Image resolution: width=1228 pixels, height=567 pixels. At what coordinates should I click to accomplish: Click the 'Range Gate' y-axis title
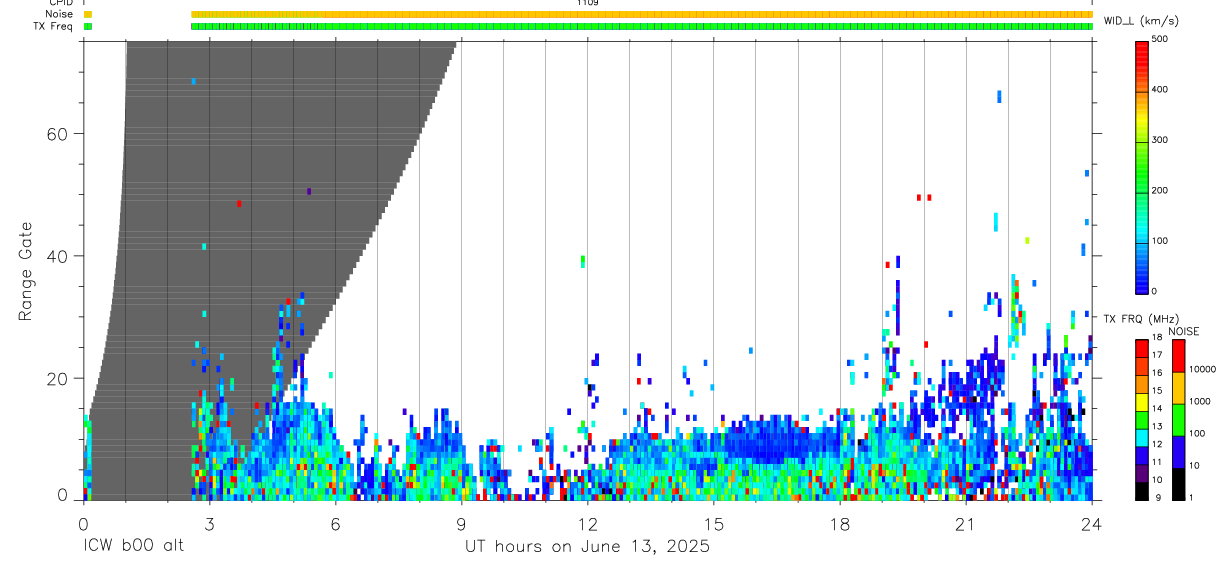[27, 271]
